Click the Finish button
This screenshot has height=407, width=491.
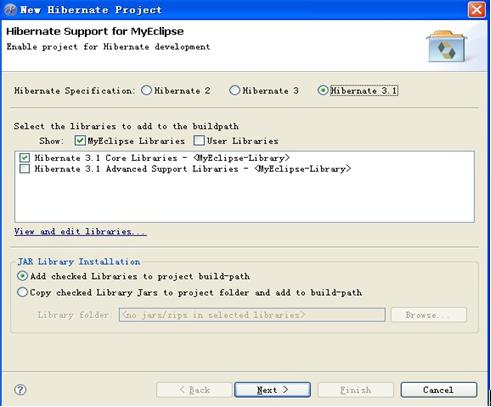coord(356,390)
